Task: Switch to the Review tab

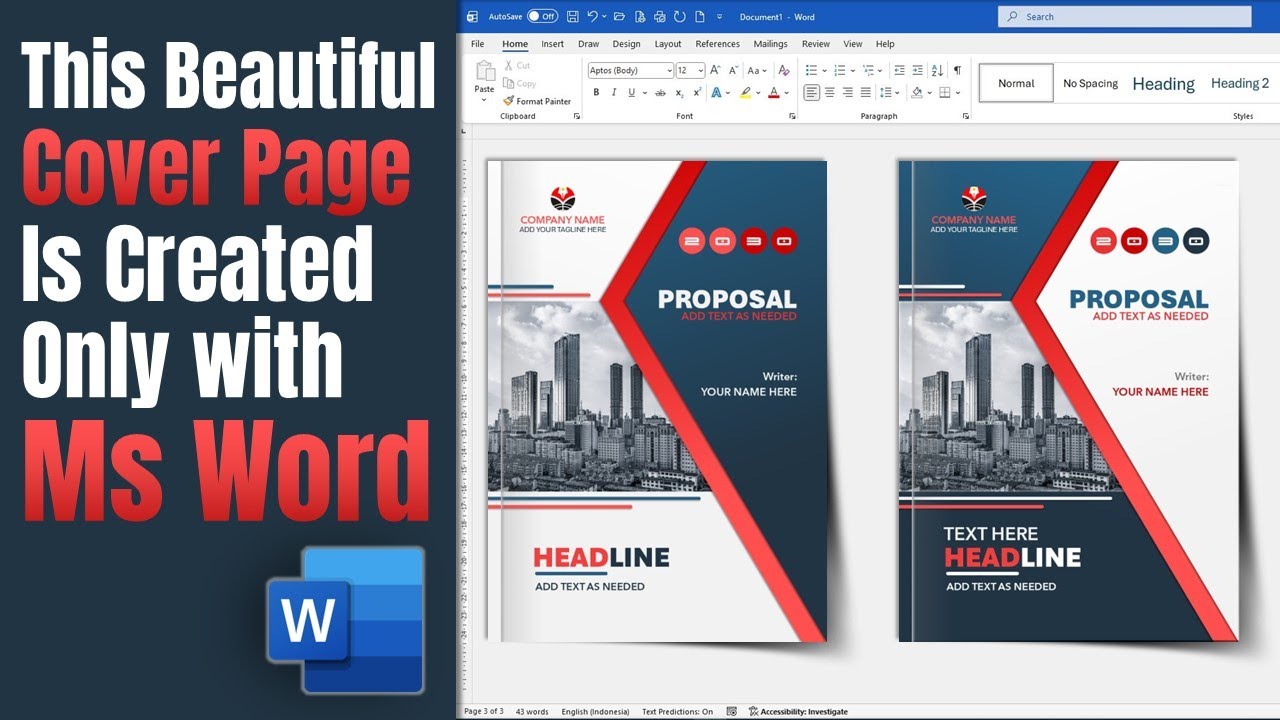Action: pos(816,44)
